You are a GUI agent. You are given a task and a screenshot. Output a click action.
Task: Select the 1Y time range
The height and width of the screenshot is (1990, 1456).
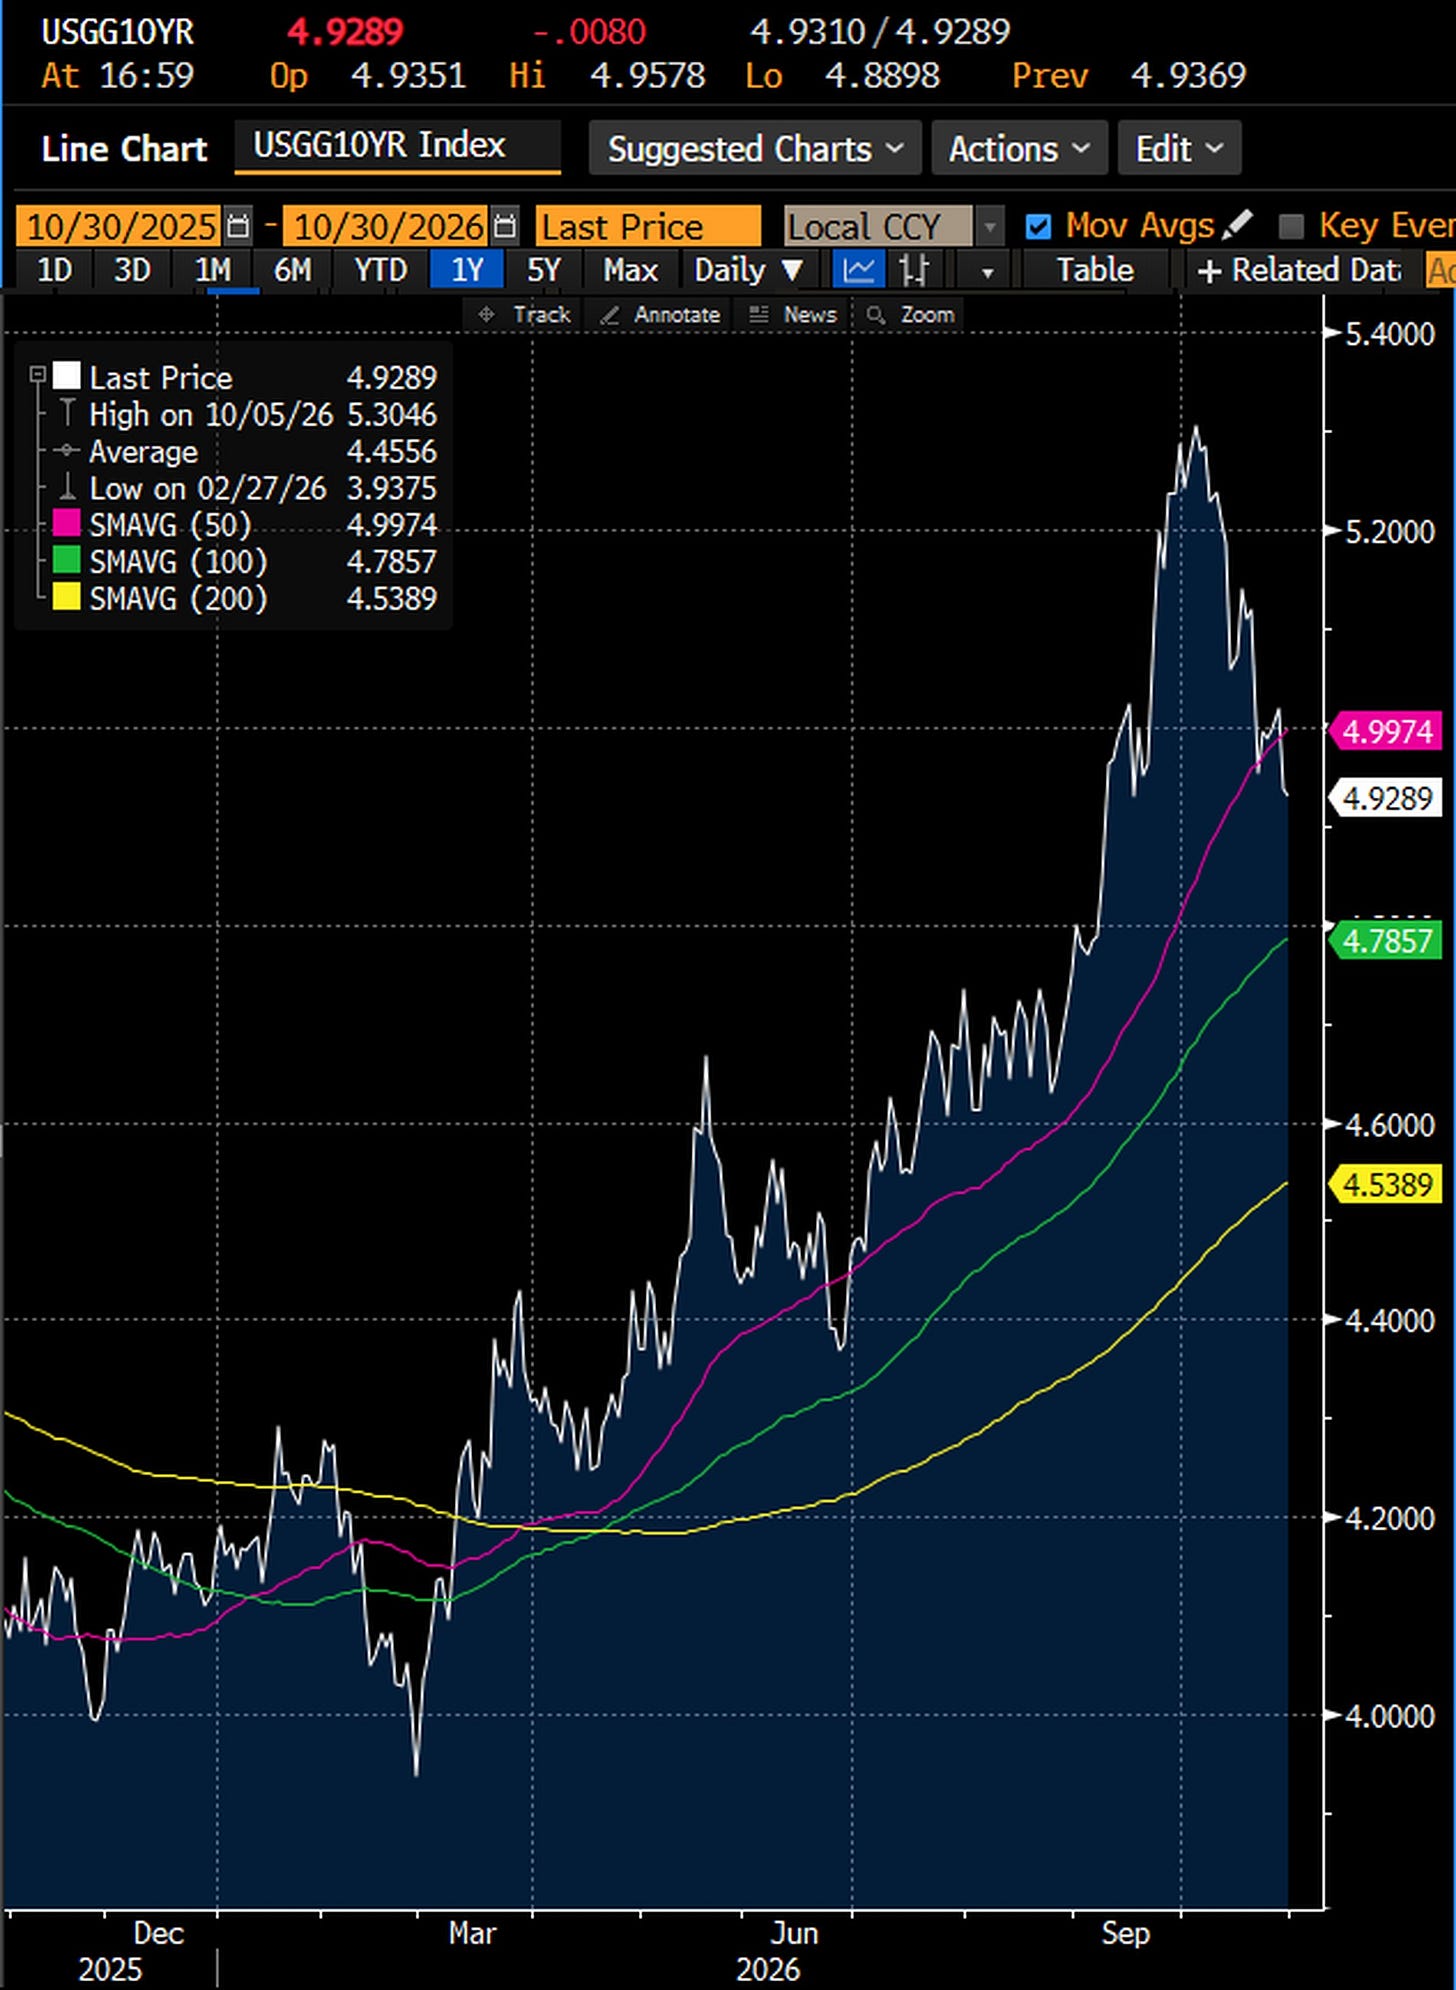[467, 270]
